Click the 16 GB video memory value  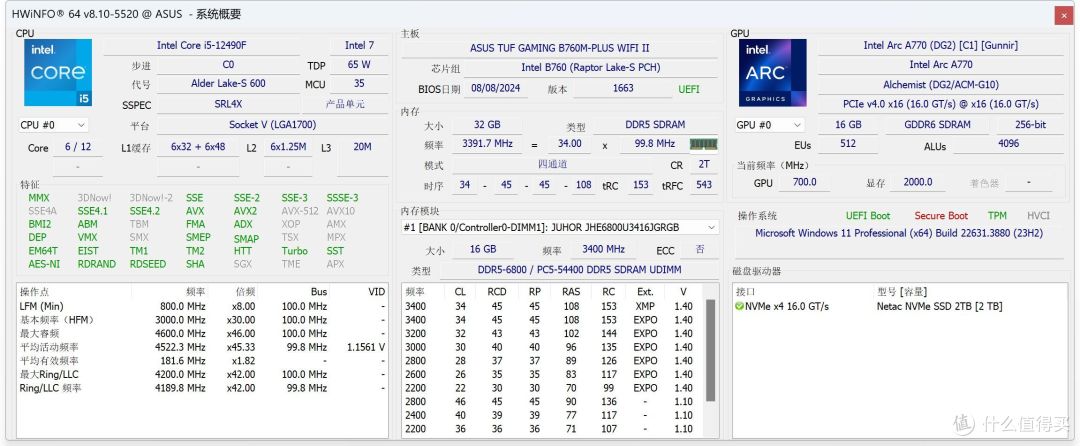pyautogui.click(x=848, y=125)
